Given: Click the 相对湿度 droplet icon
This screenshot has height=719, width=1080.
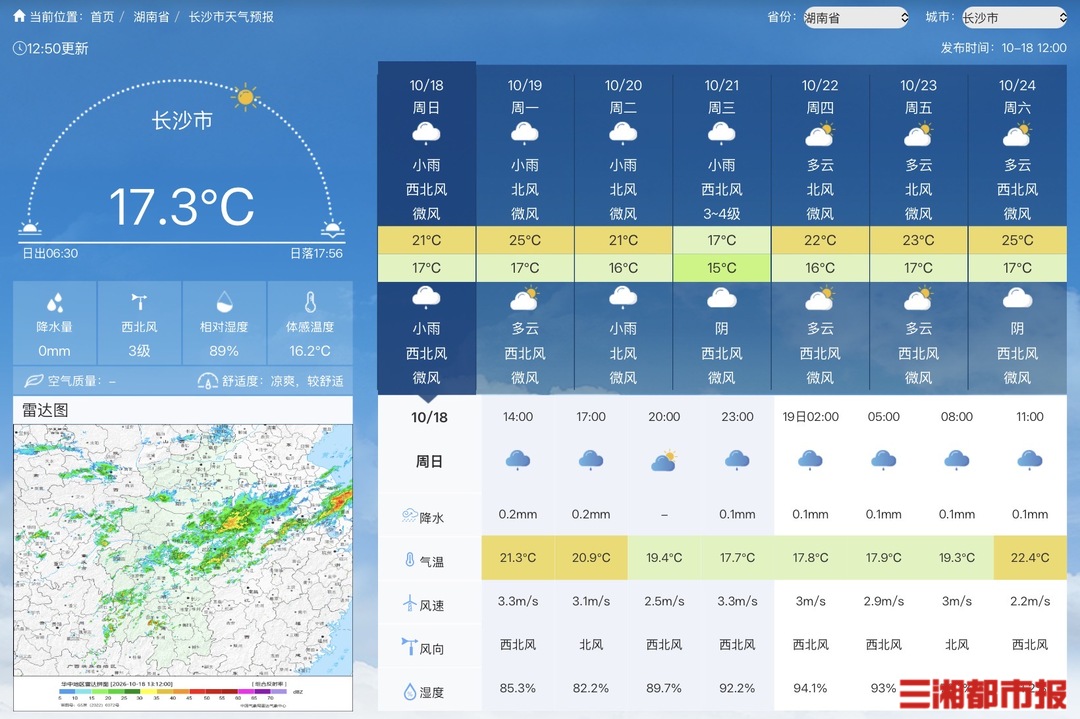Looking at the screenshot, I should pyautogui.click(x=225, y=302).
